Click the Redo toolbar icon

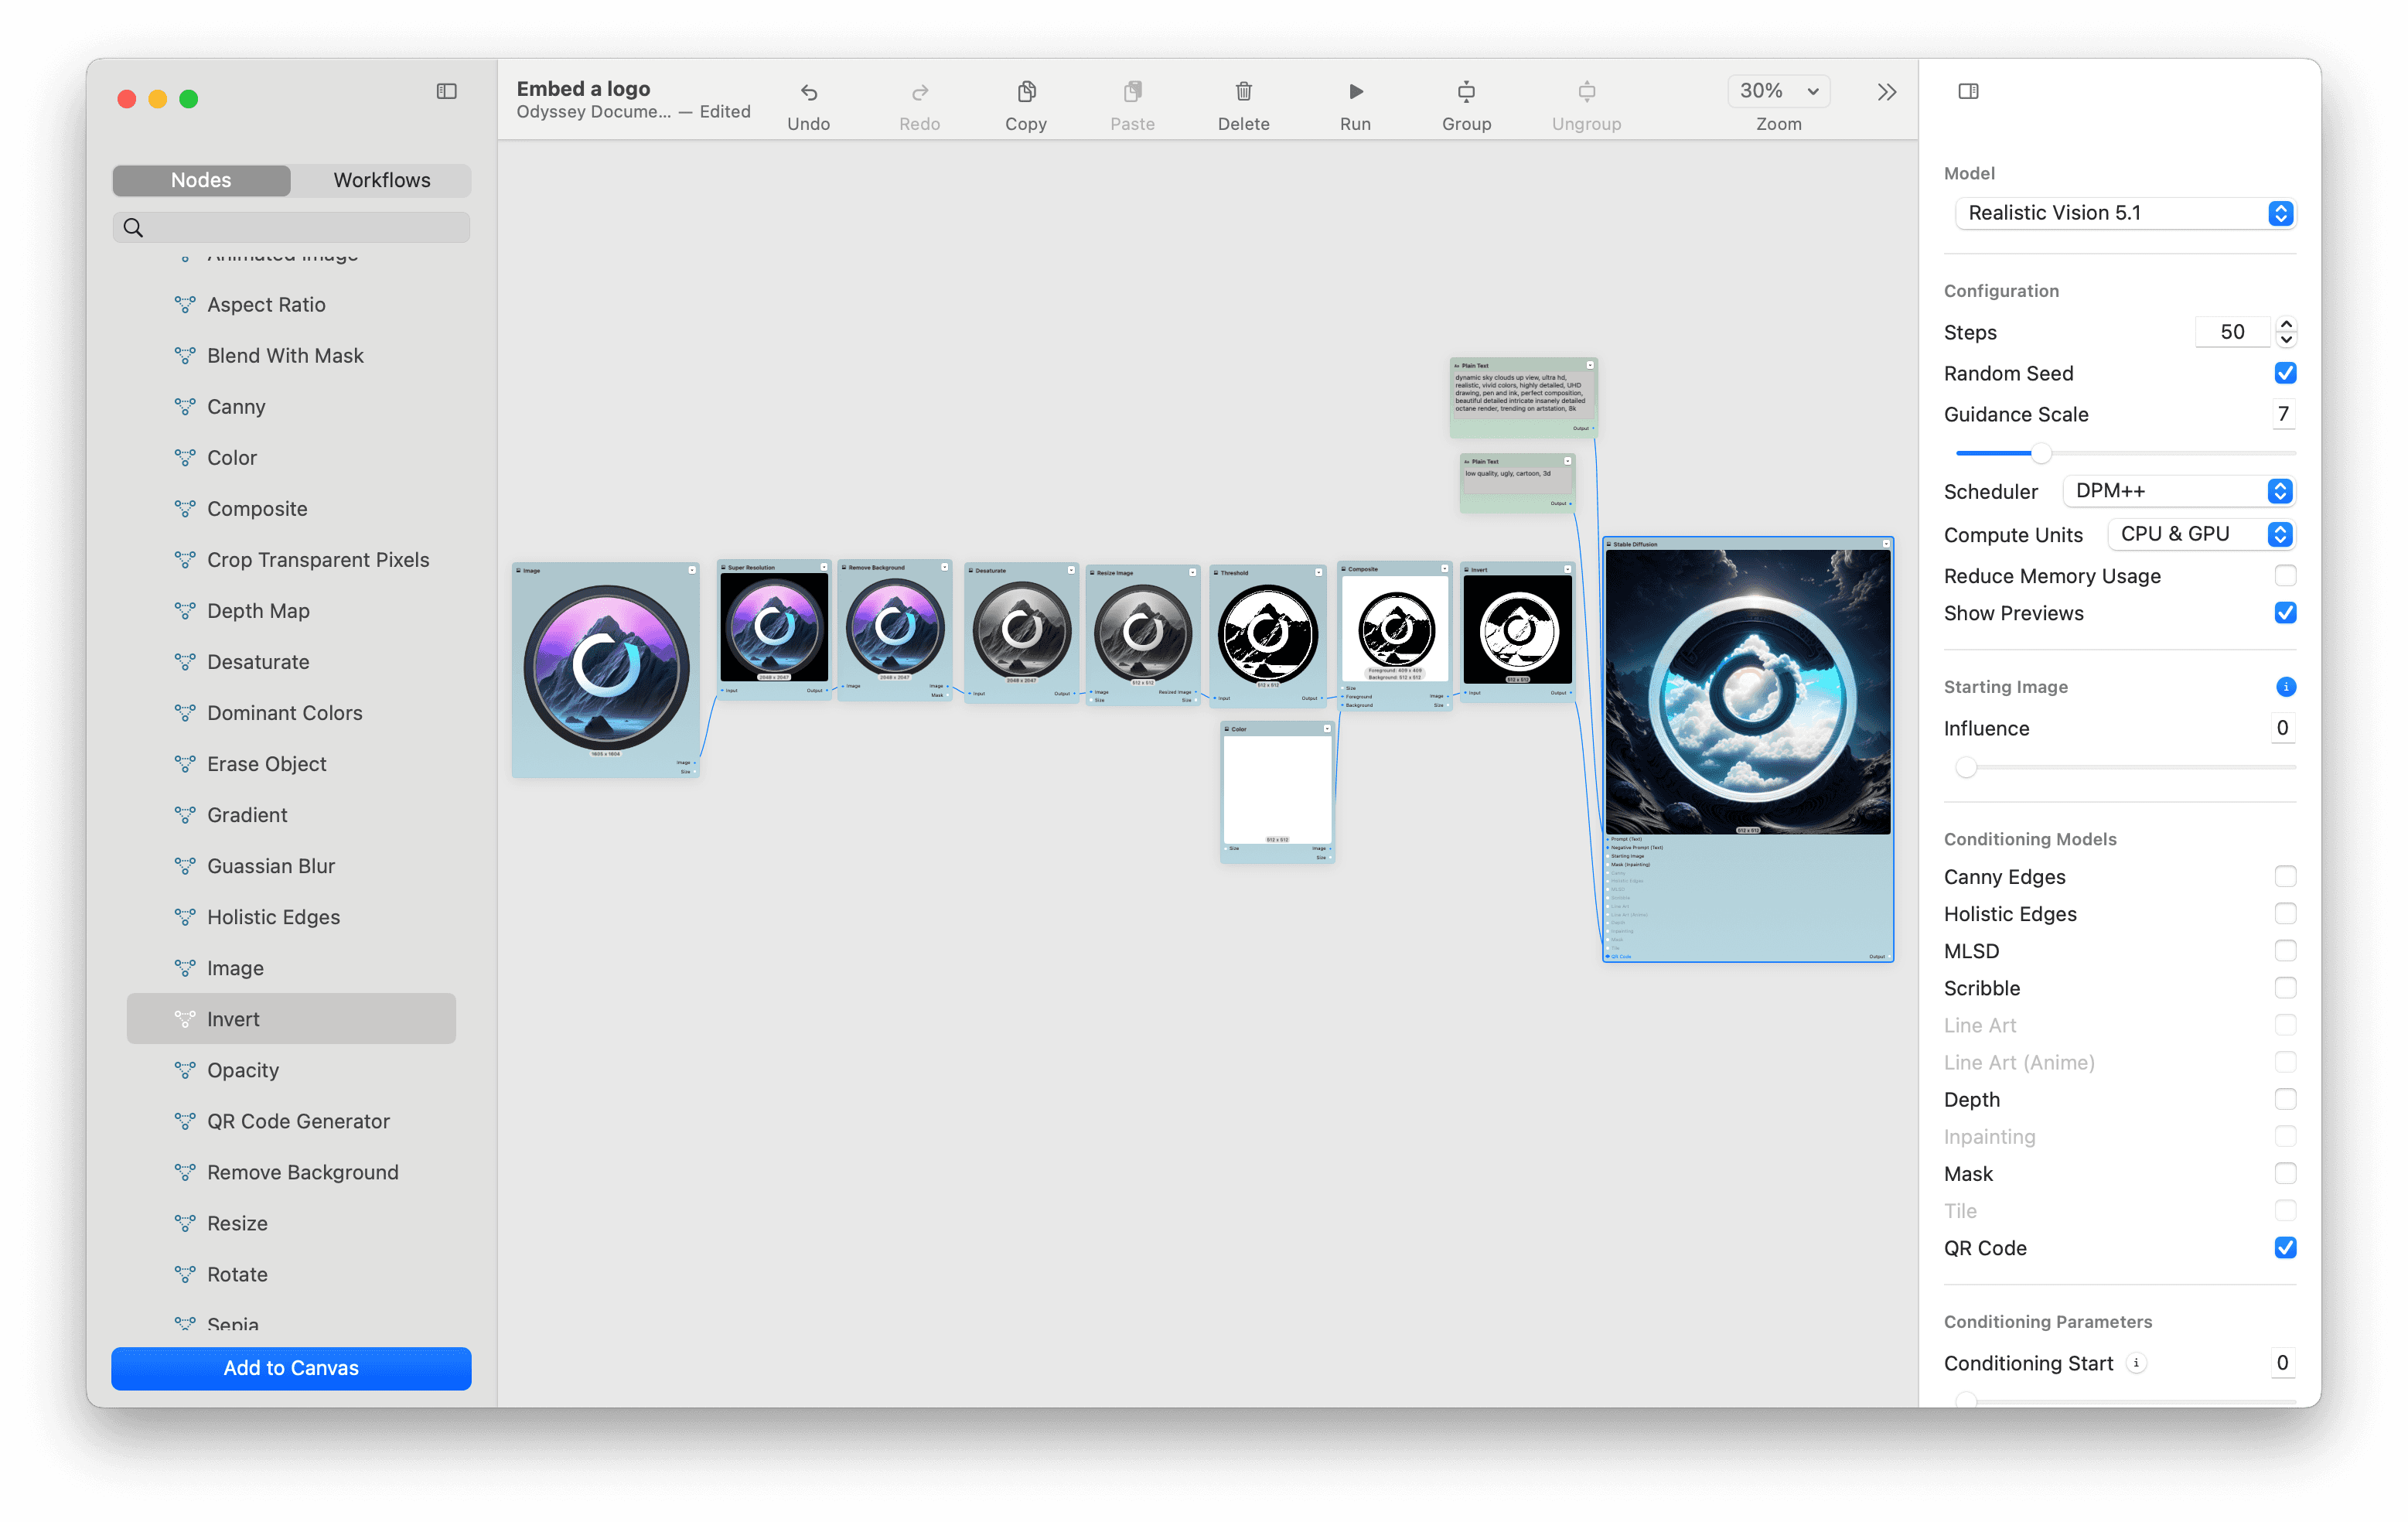point(919,92)
